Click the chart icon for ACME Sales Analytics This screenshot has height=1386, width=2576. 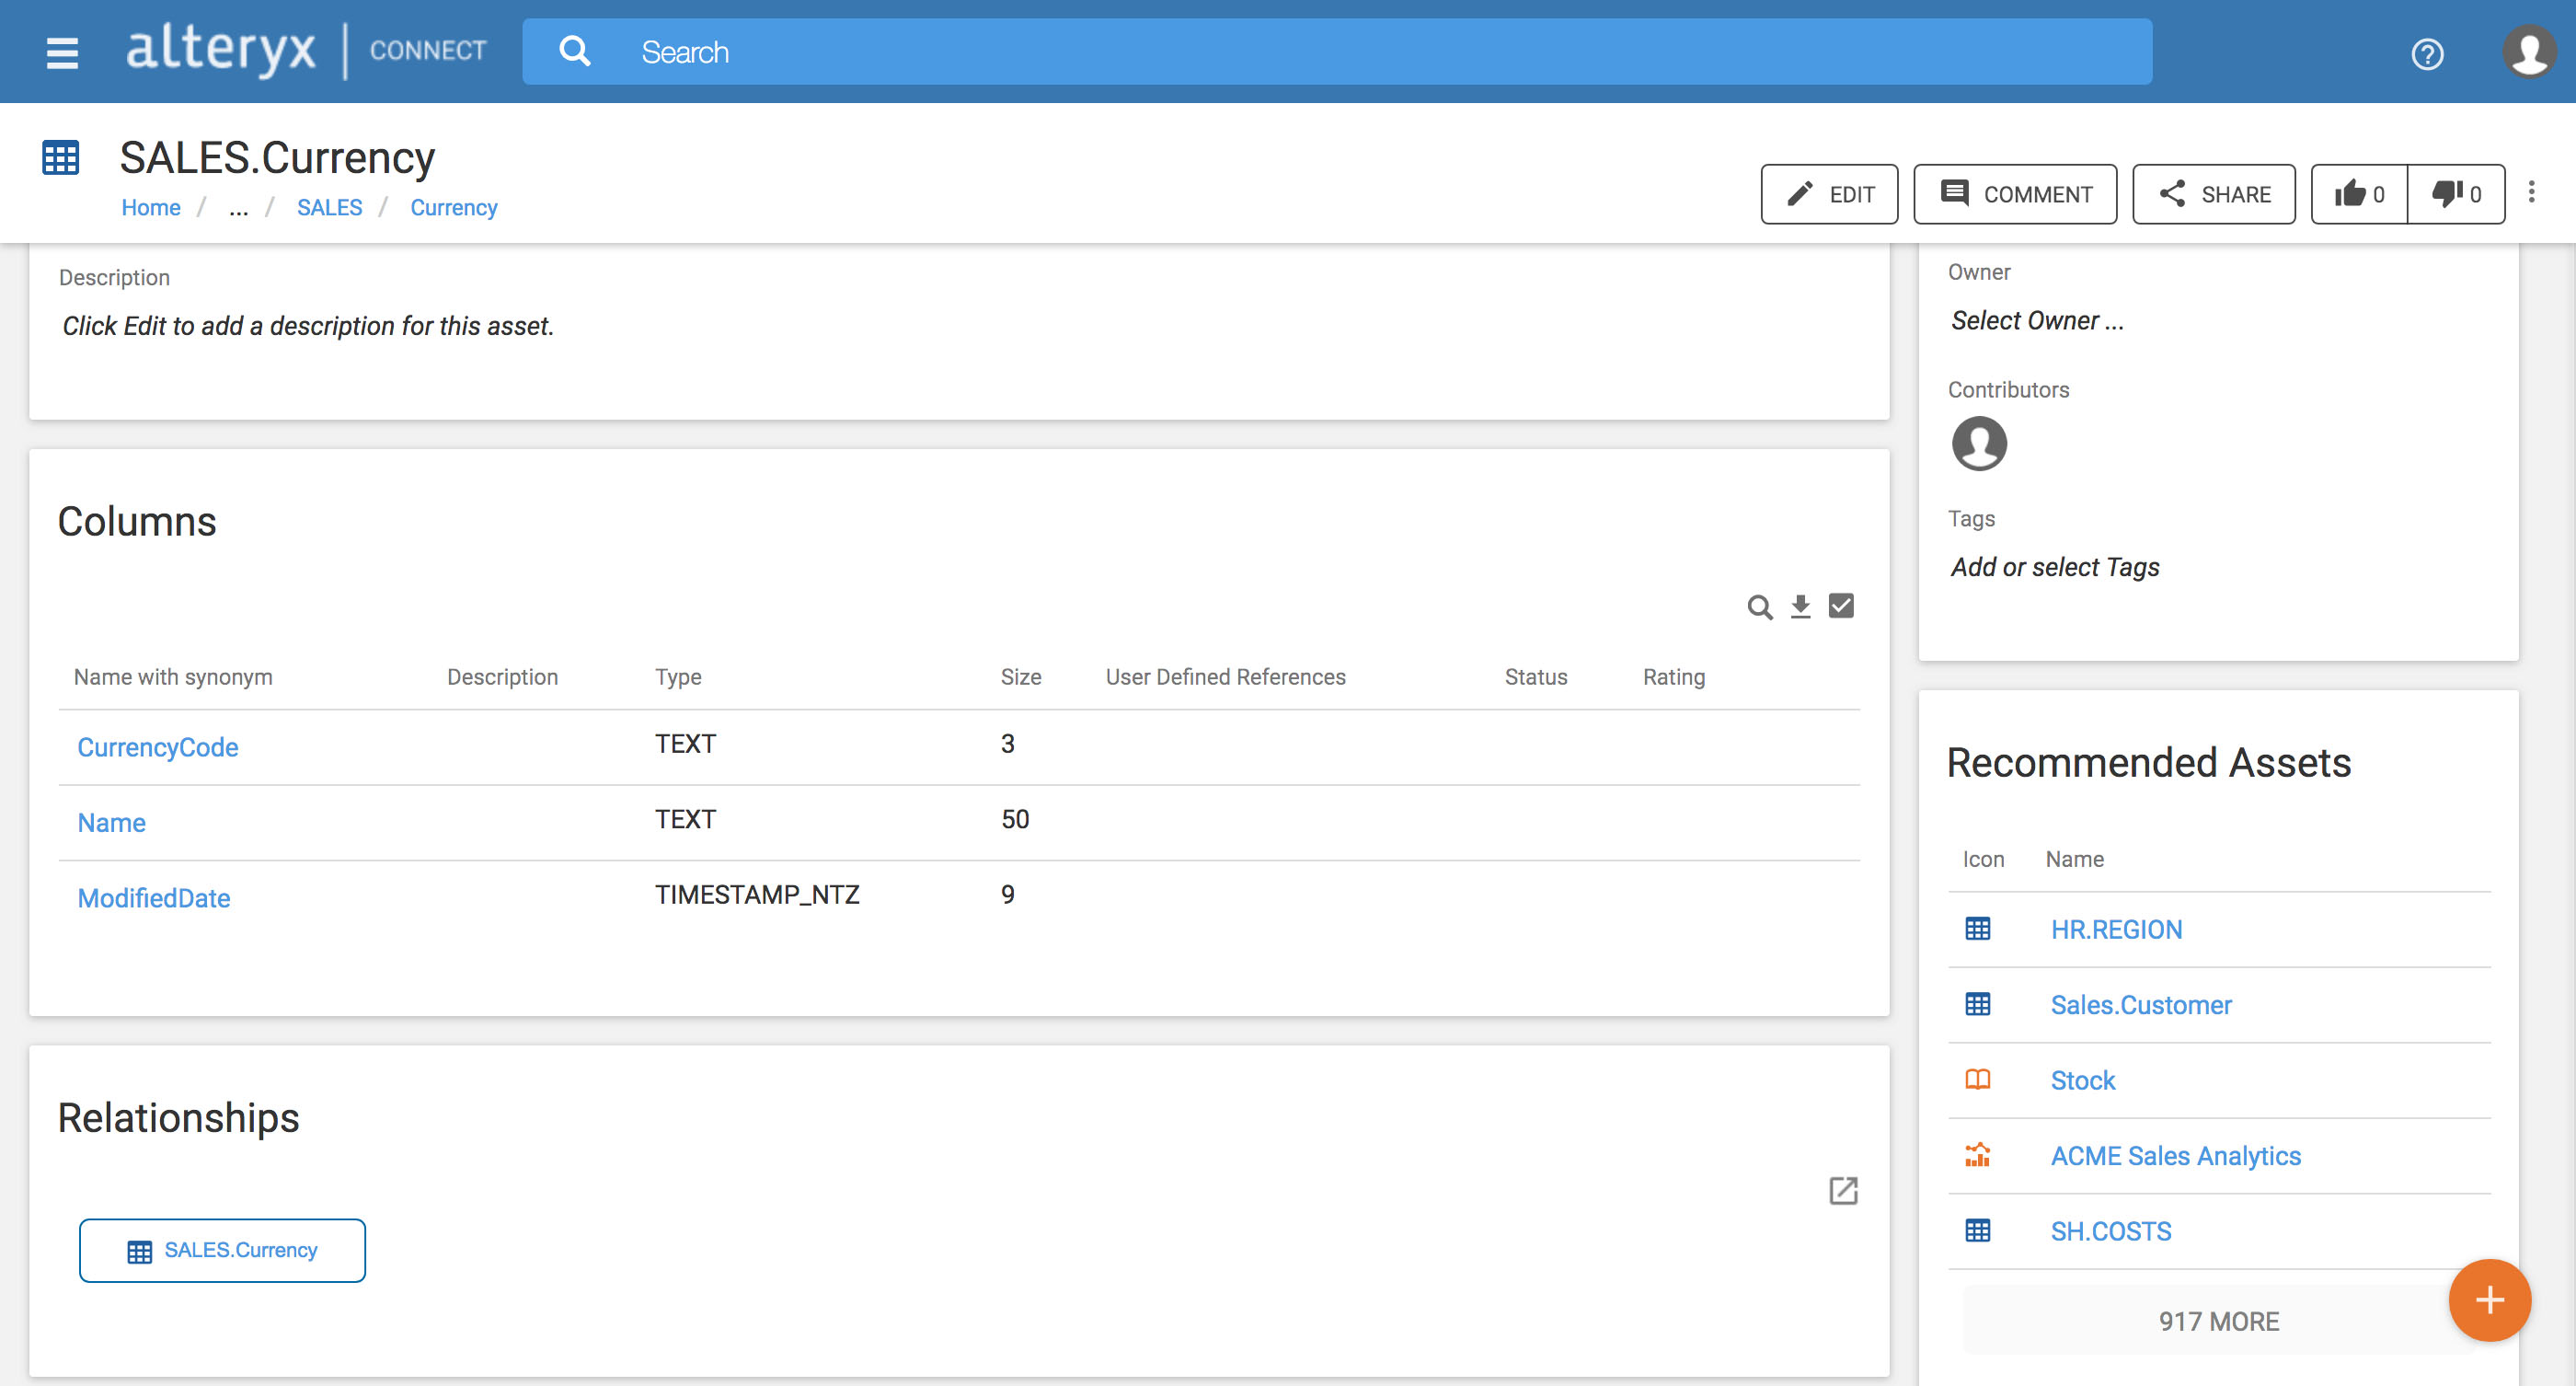(x=1977, y=1155)
